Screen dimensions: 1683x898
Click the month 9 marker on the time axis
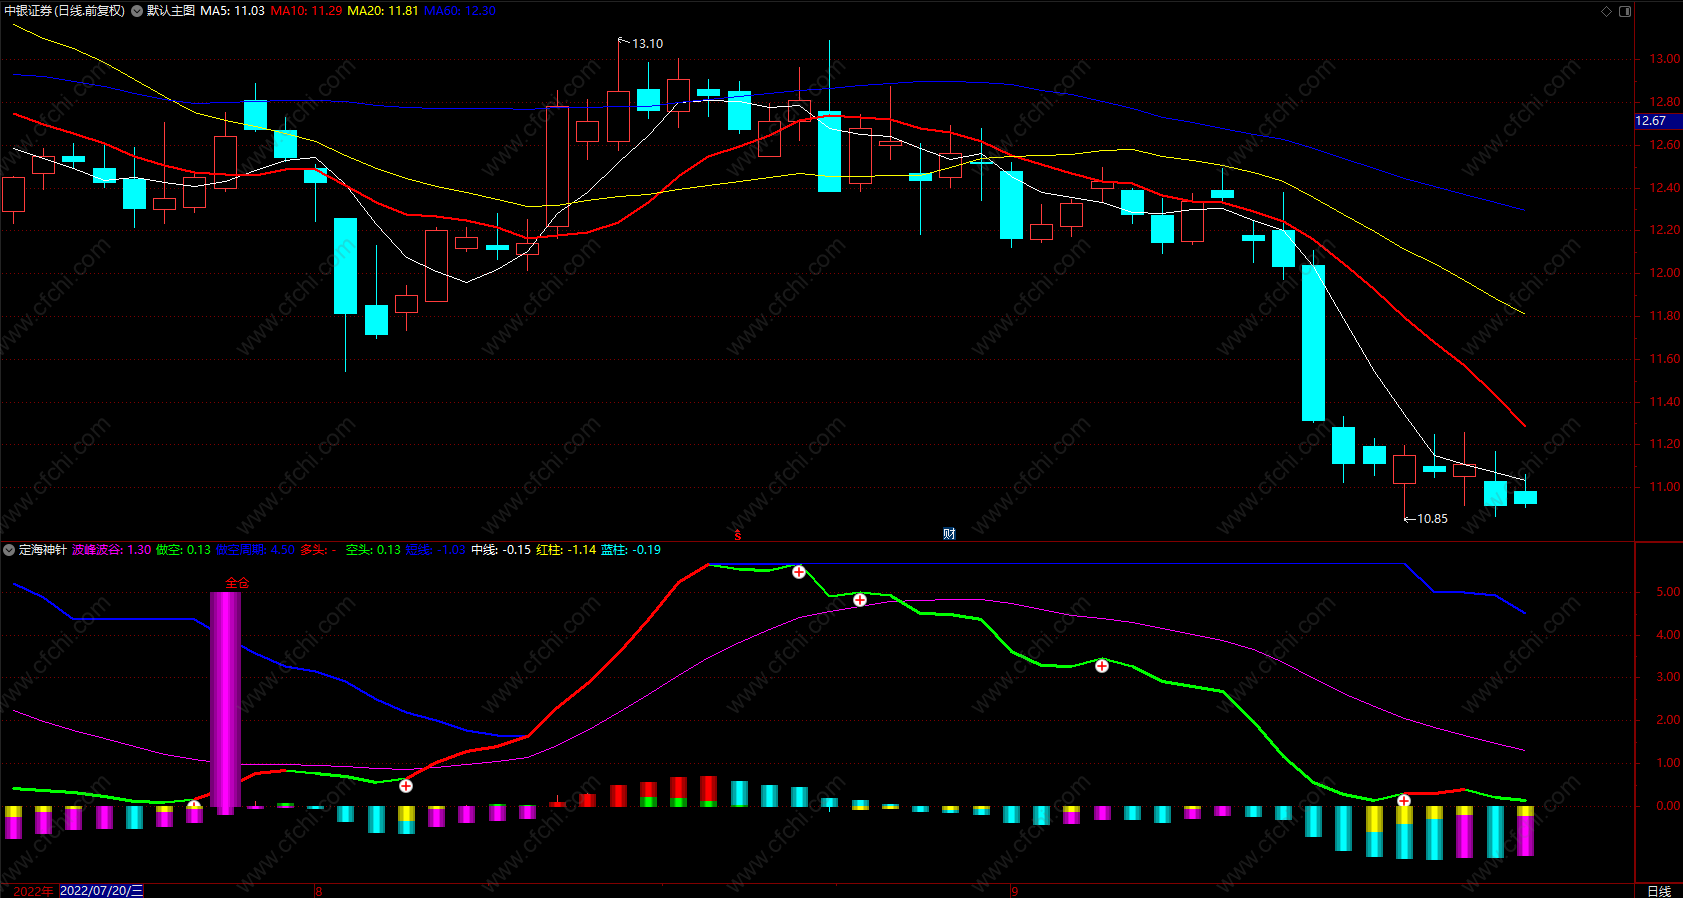(x=1014, y=891)
